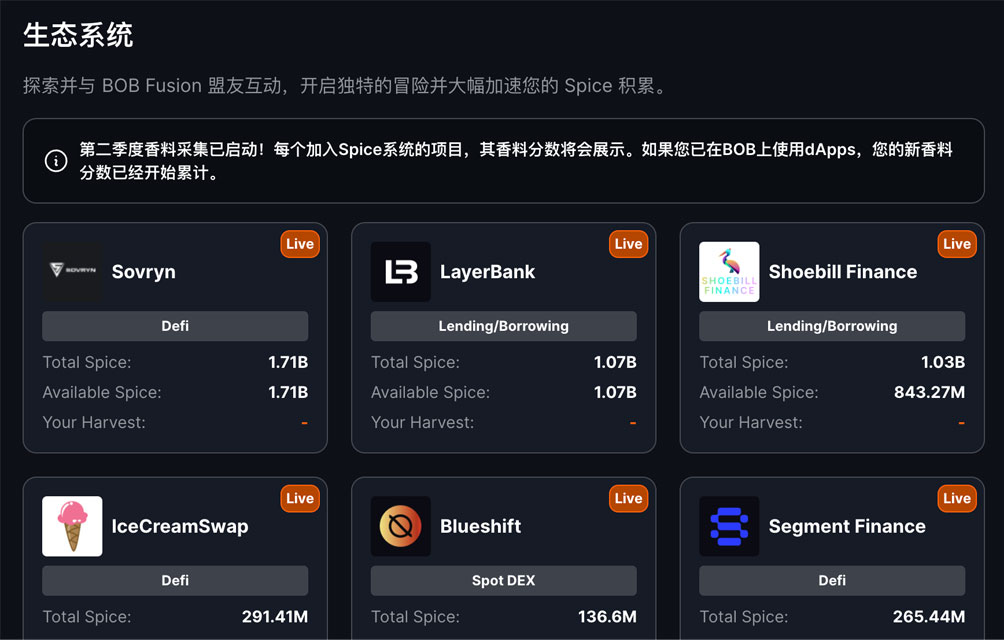Click the Total Spice label on Blueshift card

416,617
